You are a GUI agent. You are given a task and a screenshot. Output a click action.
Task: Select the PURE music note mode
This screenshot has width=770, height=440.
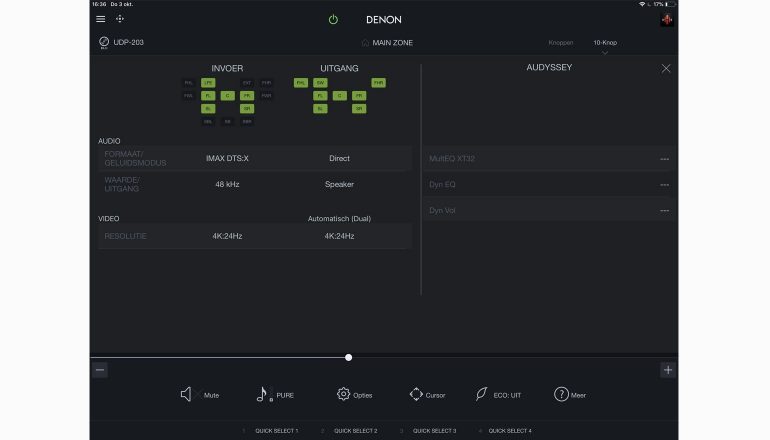(264, 394)
